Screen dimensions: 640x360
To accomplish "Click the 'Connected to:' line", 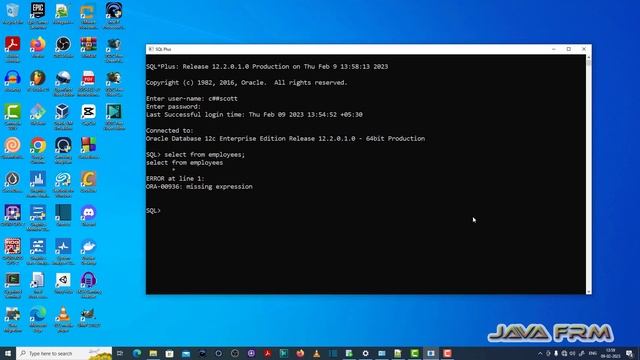I will point(170,131).
